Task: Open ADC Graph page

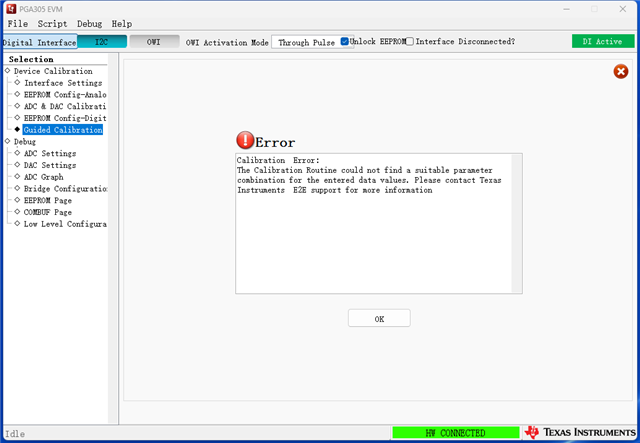Action: tap(44, 177)
